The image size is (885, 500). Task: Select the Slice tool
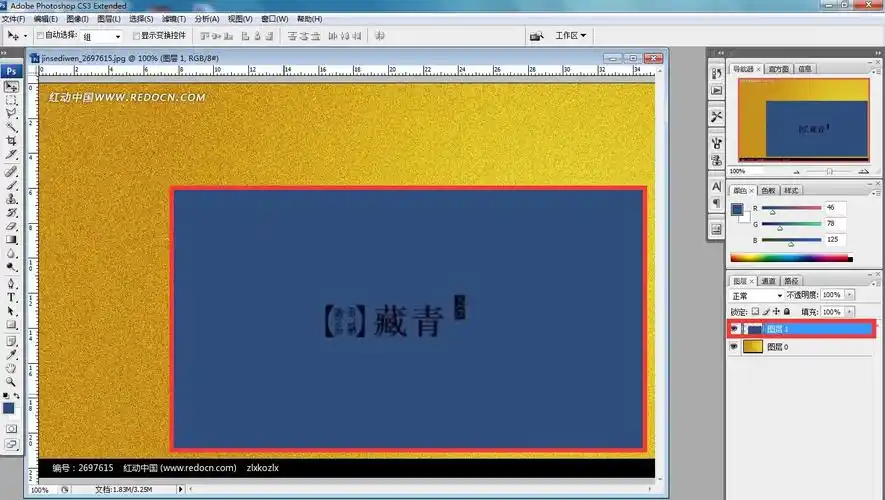tap(11, 154)
